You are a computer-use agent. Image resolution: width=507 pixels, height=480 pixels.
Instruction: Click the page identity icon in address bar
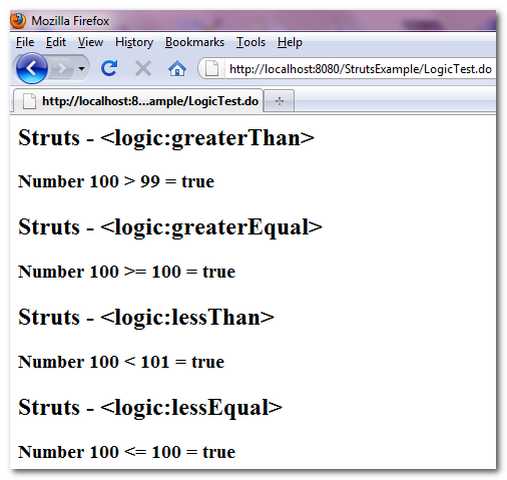[212, 69]
